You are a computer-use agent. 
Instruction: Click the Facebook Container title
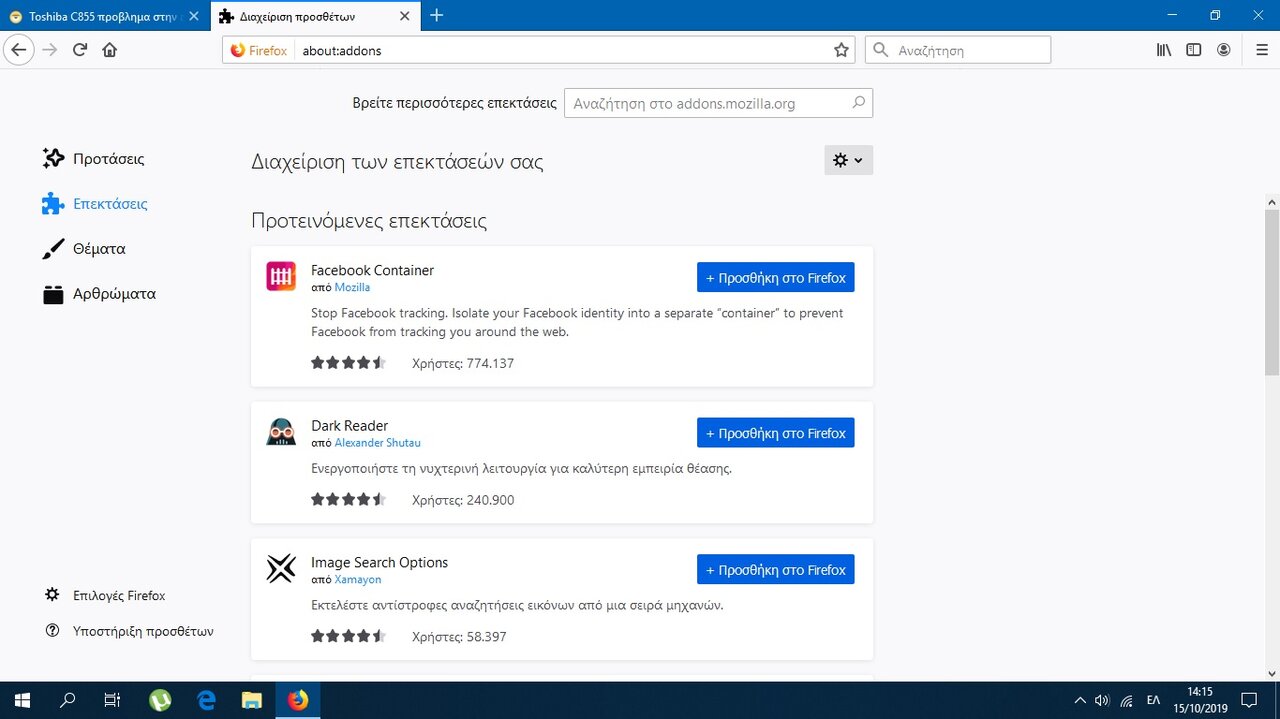(x=372, y=270)
